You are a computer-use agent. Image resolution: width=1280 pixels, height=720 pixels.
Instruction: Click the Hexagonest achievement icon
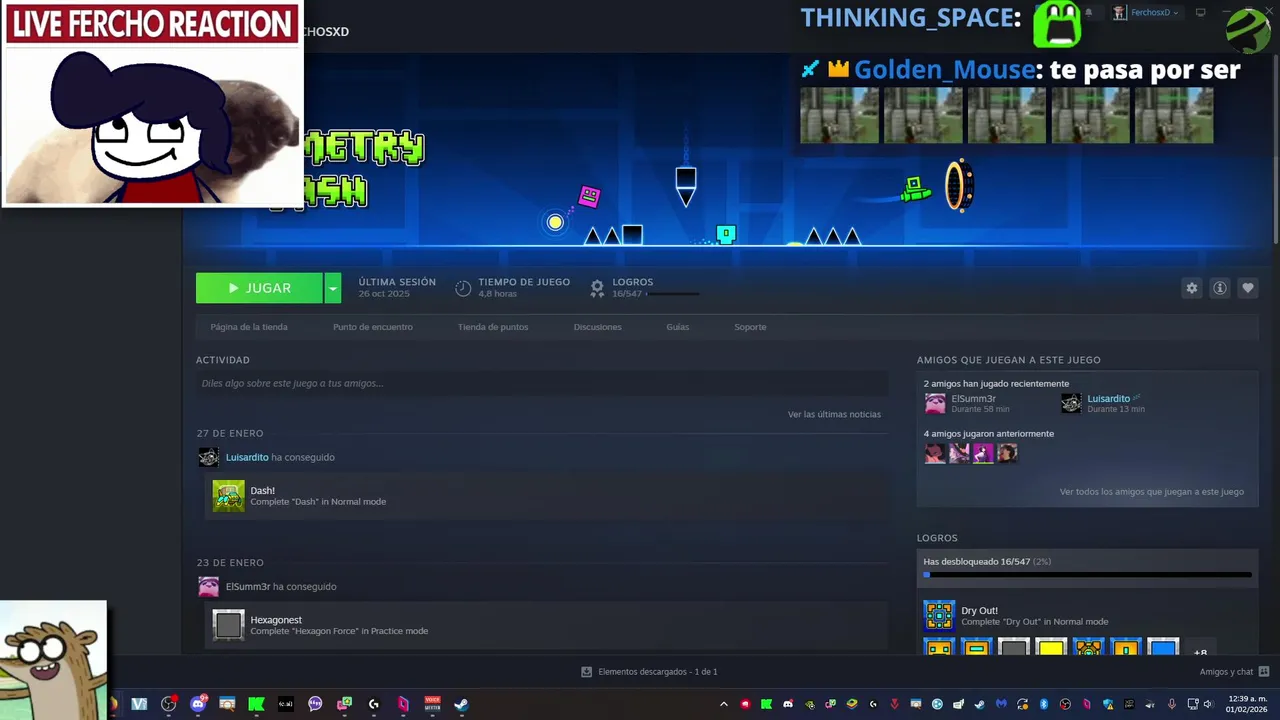coord(228,625)
